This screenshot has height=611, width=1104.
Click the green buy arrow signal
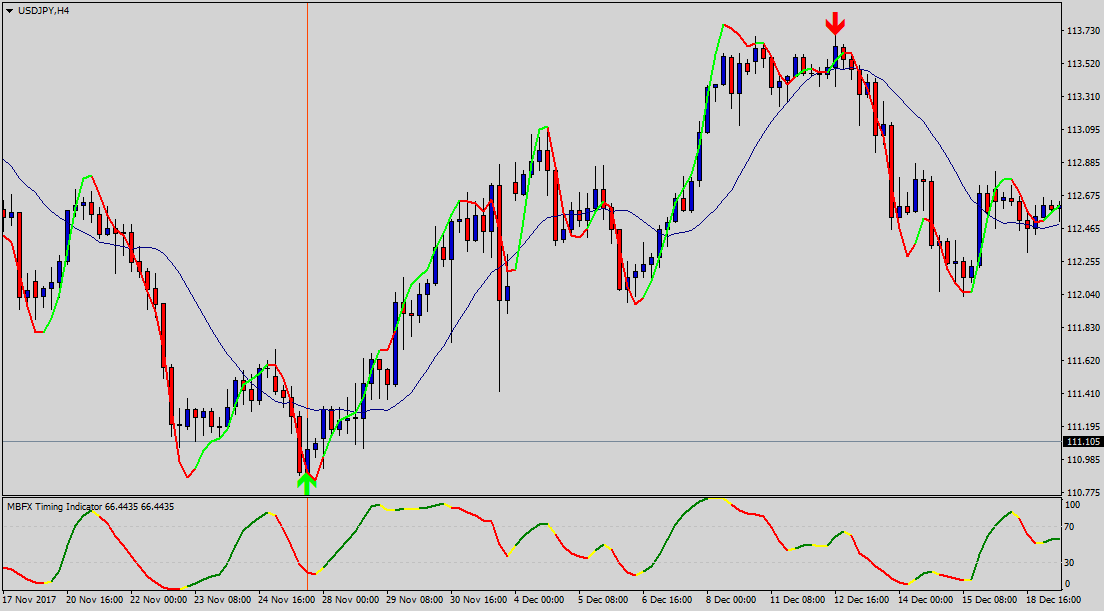pyautogui.click(x=307, y=483)
